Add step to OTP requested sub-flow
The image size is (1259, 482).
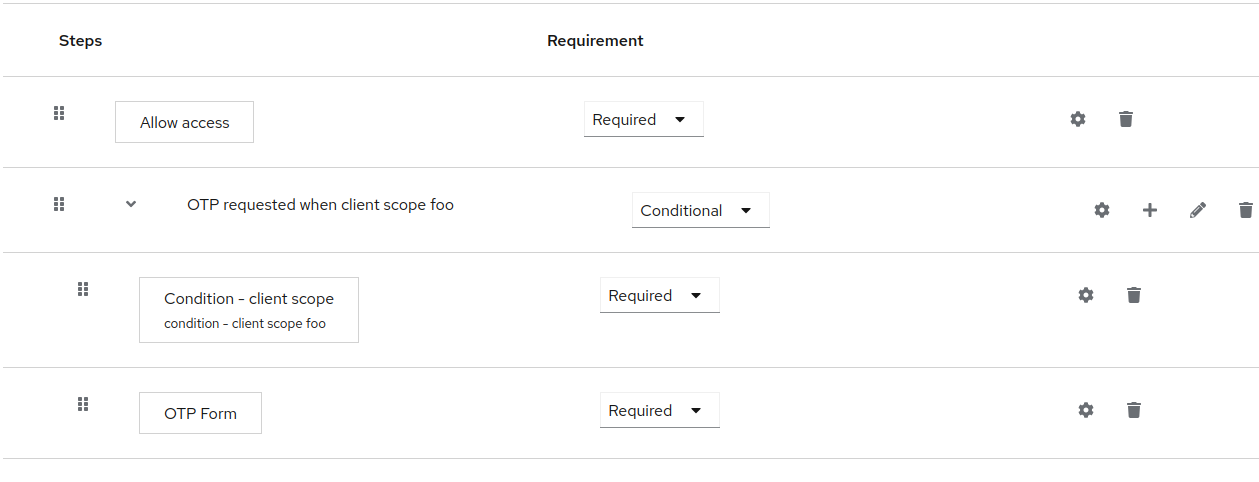pos(1149,210)
